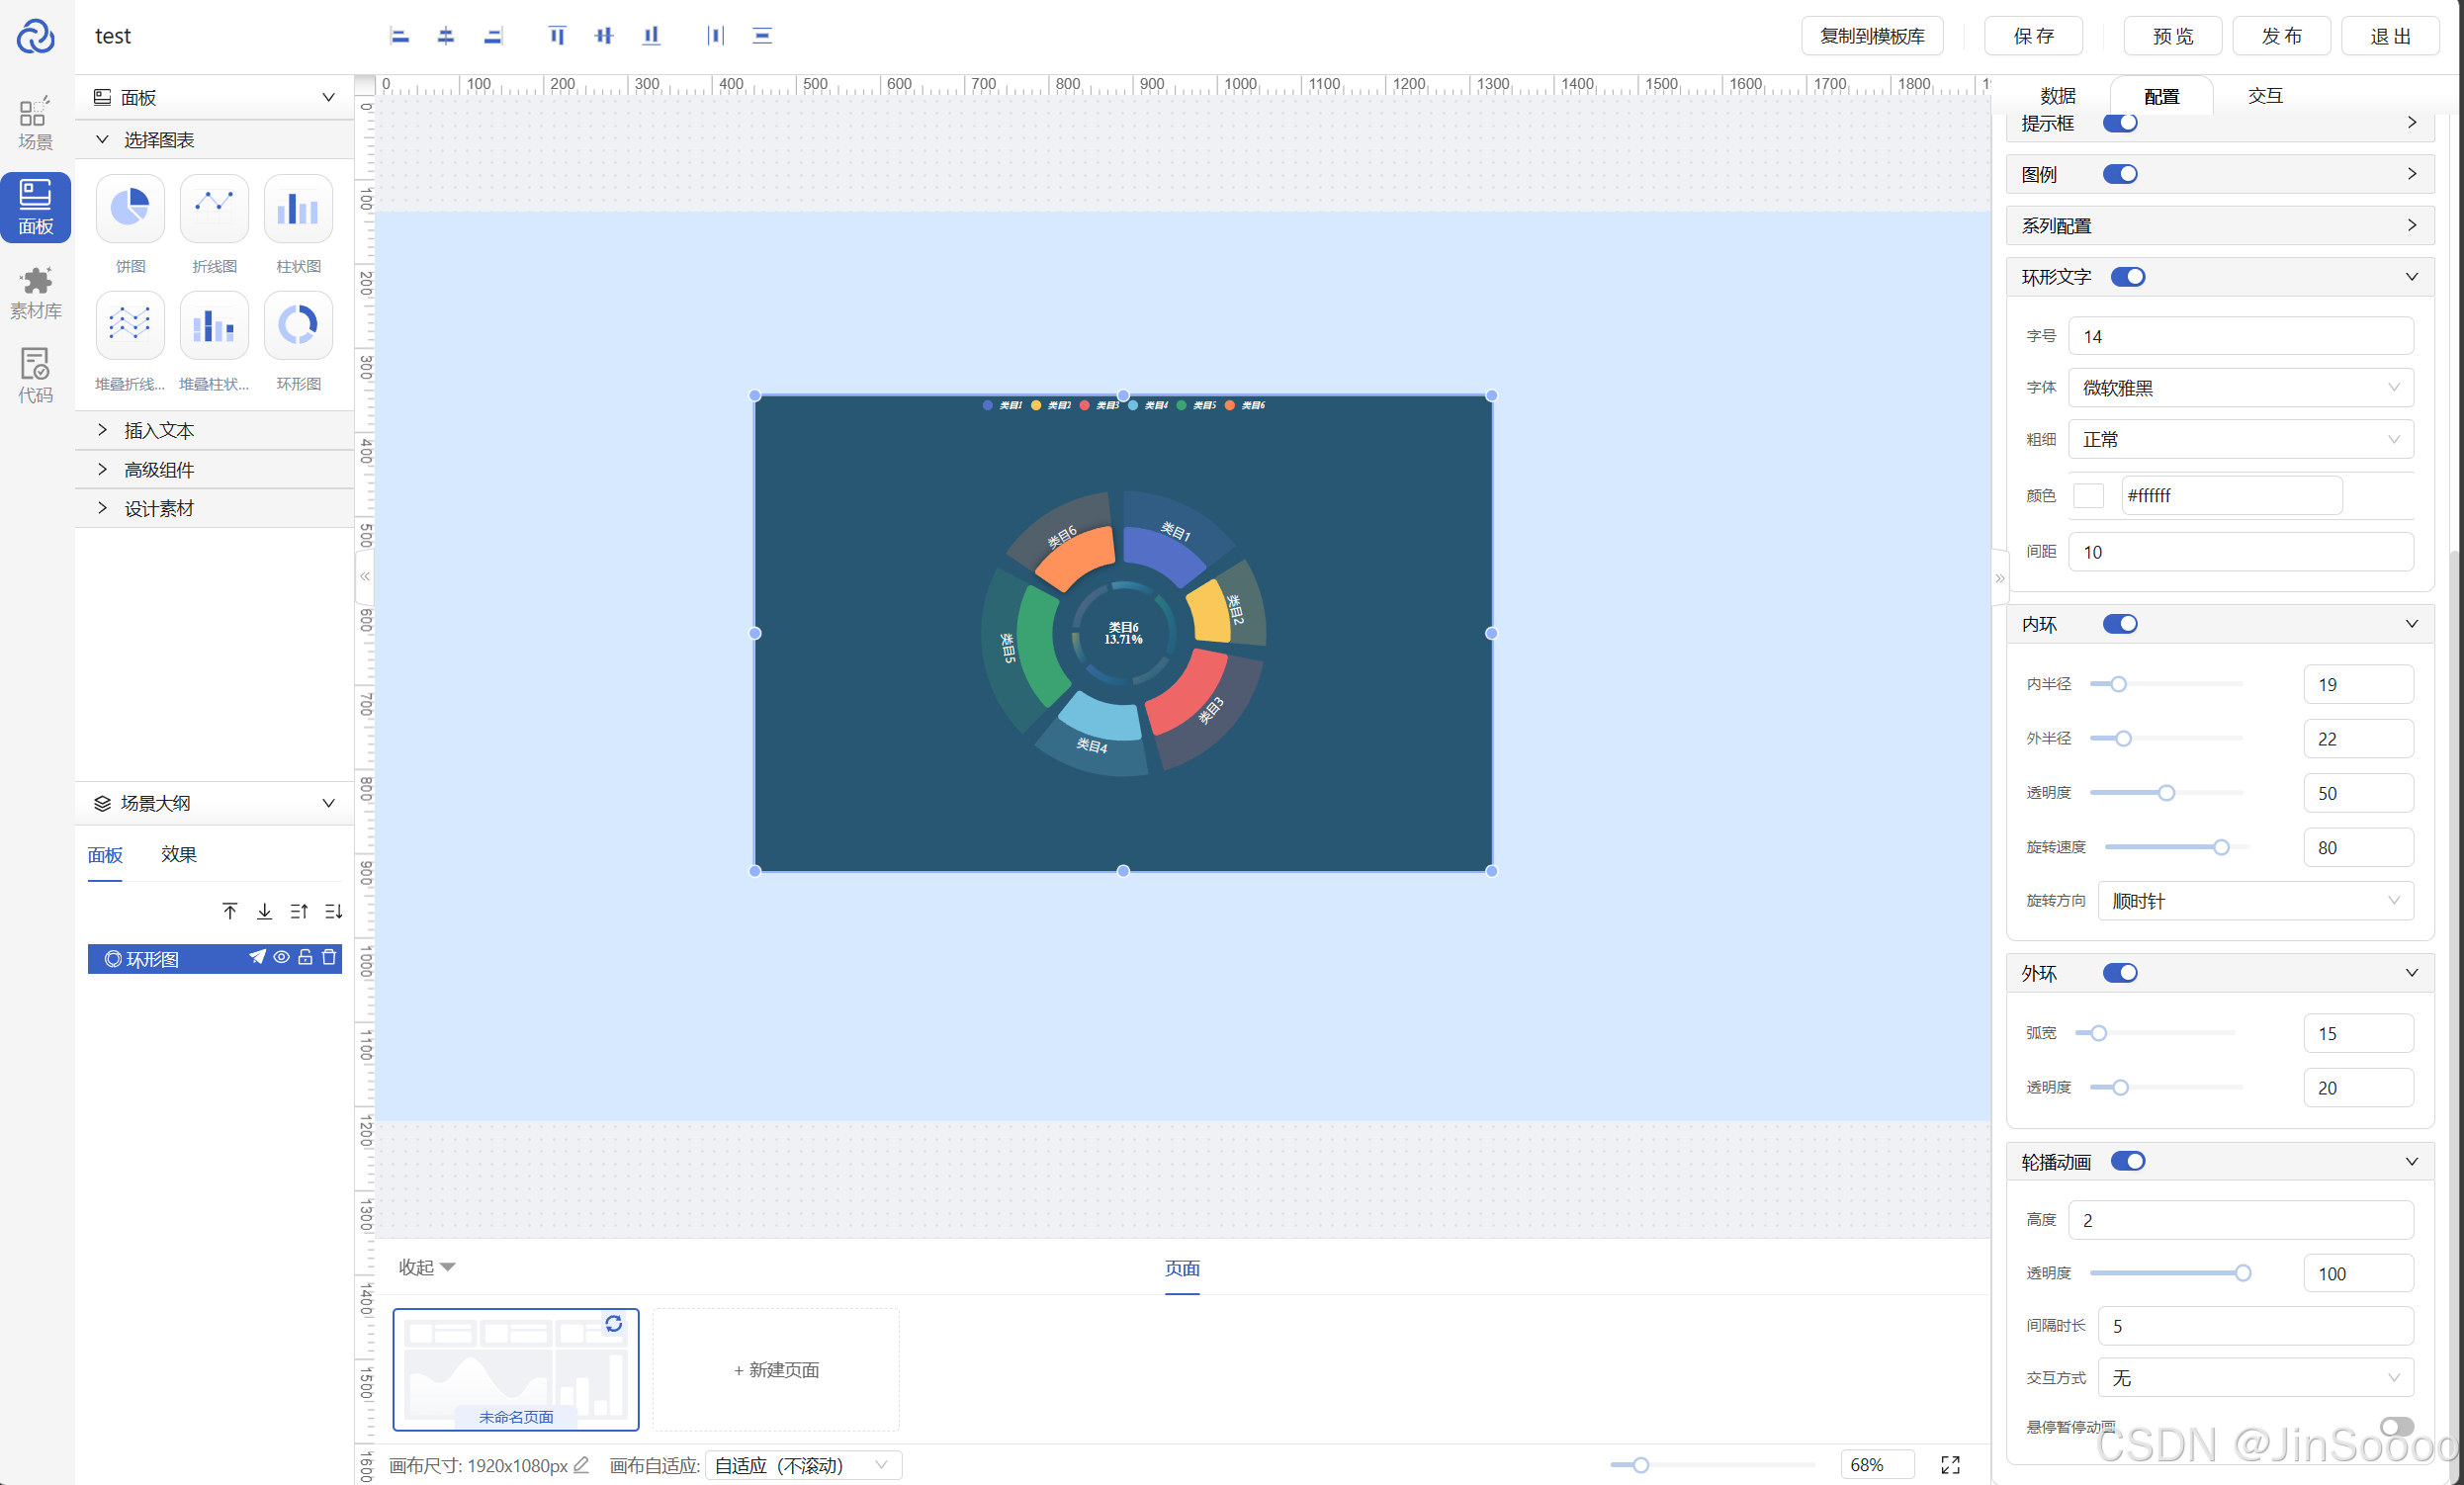
Task: Open the 代码 sidebar panel
Action: coord(36,376)
